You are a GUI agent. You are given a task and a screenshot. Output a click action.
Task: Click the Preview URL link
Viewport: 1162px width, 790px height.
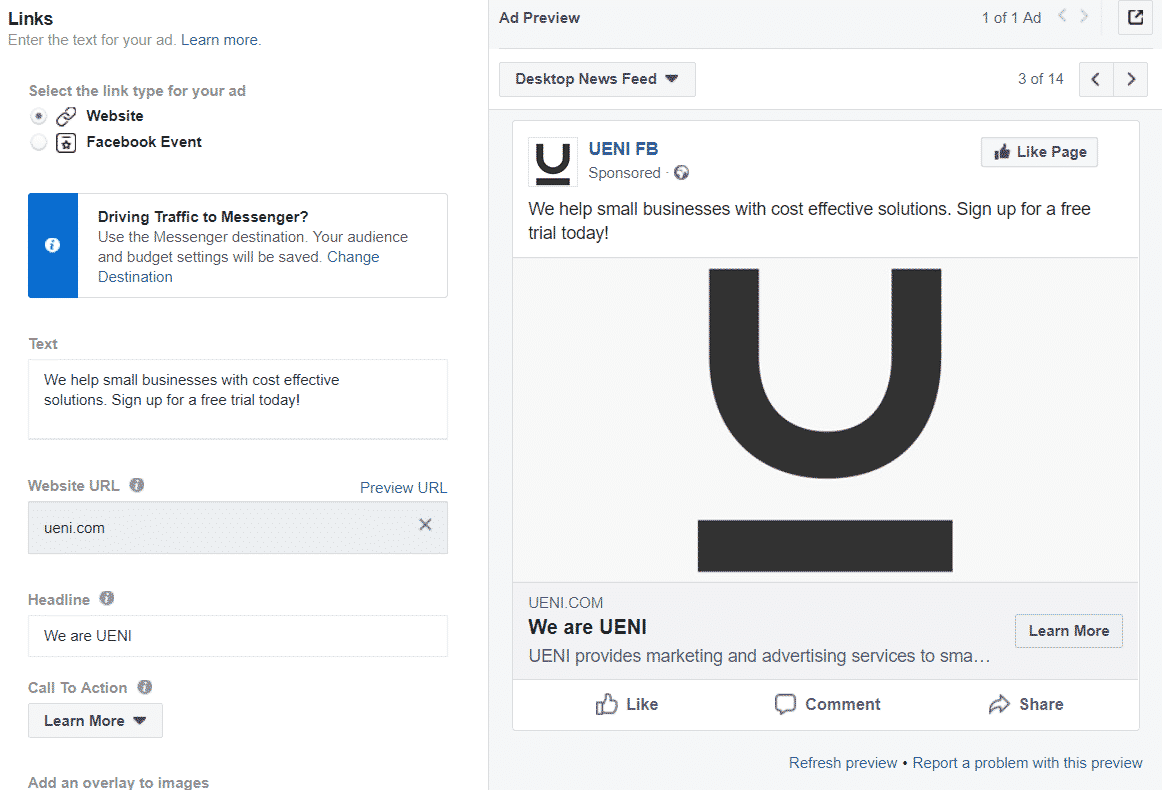(x=403, y=488)
